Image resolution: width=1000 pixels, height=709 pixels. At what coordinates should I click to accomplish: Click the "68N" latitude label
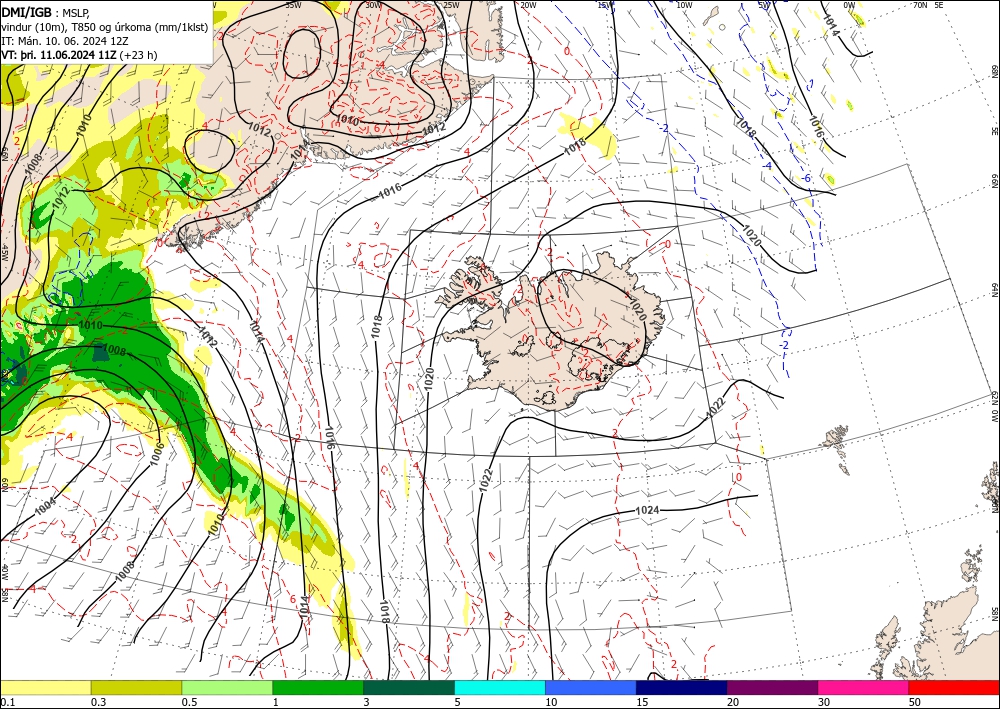tap(994, 71)
